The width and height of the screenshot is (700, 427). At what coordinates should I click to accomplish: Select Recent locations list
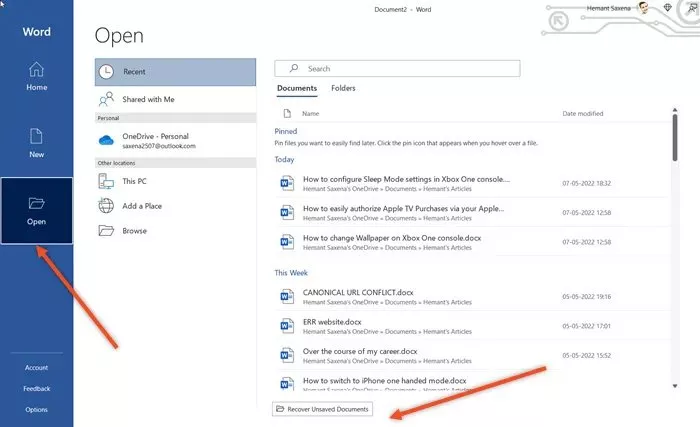click(175, 72)
